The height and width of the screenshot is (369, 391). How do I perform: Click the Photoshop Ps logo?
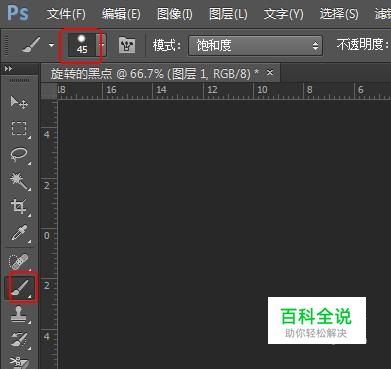[18, 13]
